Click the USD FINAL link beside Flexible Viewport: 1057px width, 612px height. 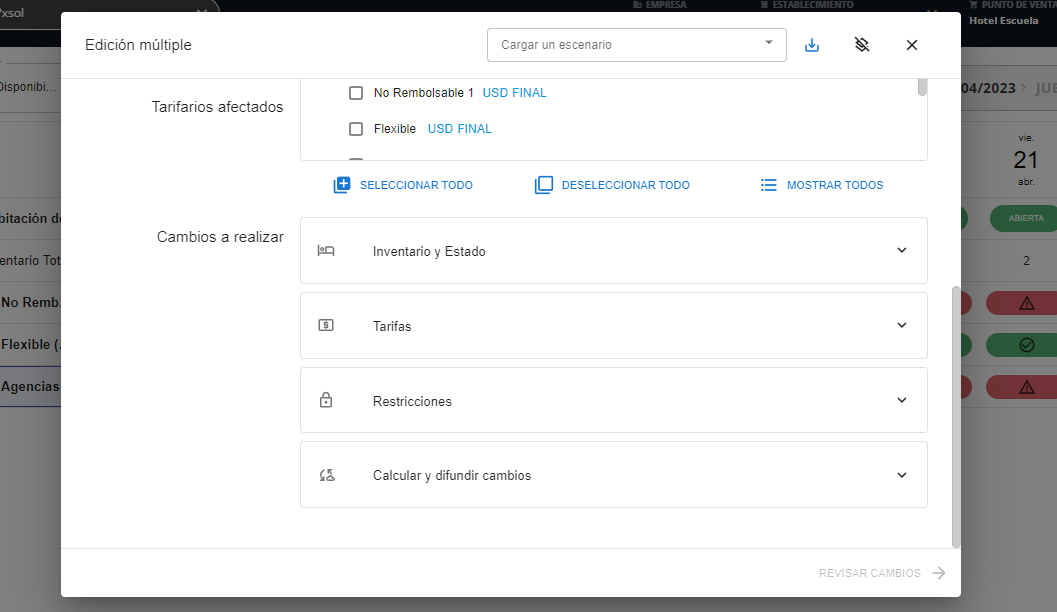459,128
